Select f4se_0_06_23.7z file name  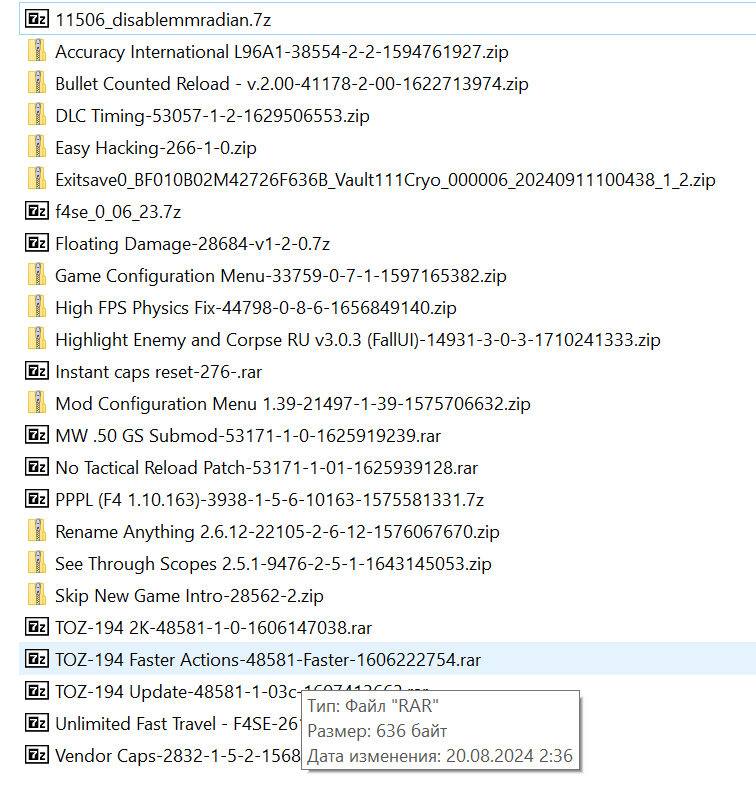coord(118,212)
